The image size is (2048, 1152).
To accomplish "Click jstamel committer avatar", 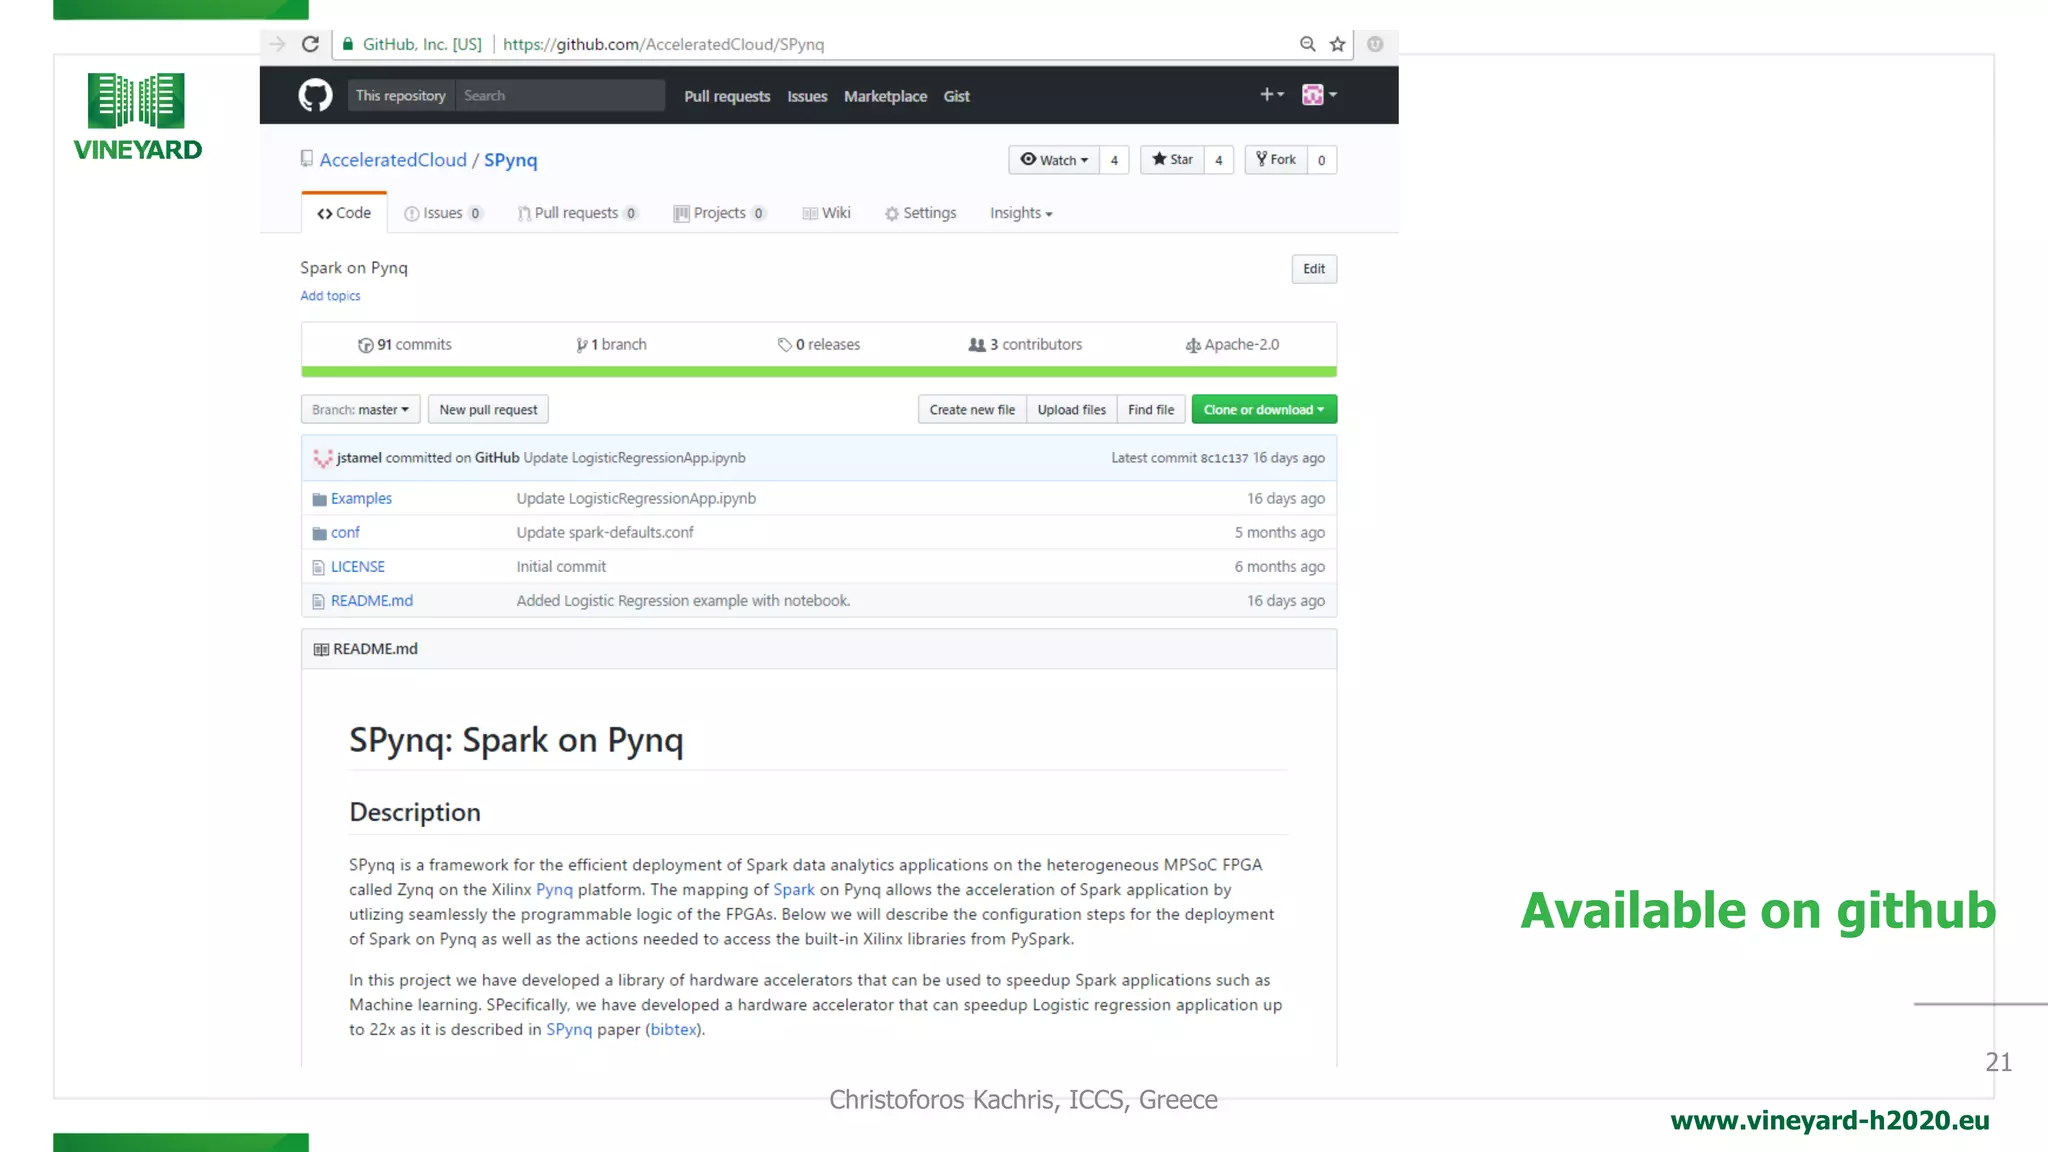I will (322, 458).
